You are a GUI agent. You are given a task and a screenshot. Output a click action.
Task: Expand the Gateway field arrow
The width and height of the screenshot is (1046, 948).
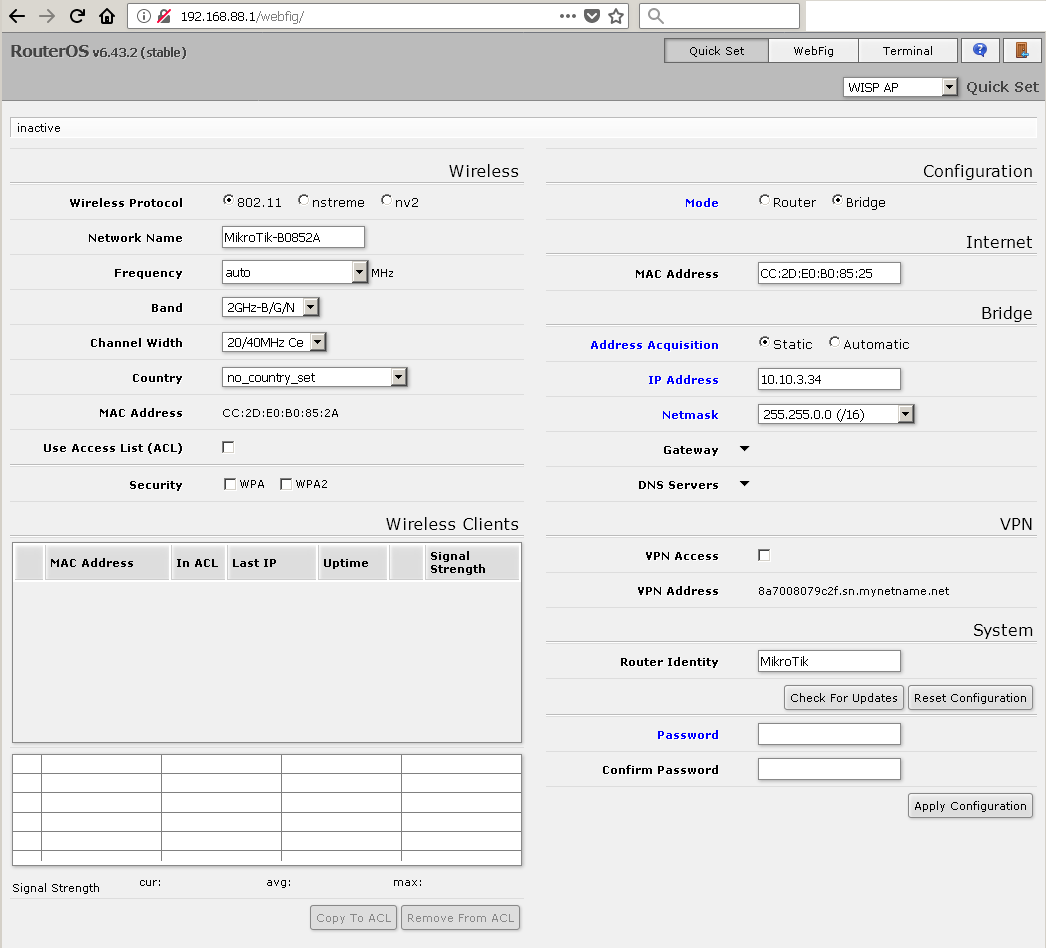coord(744,449)
